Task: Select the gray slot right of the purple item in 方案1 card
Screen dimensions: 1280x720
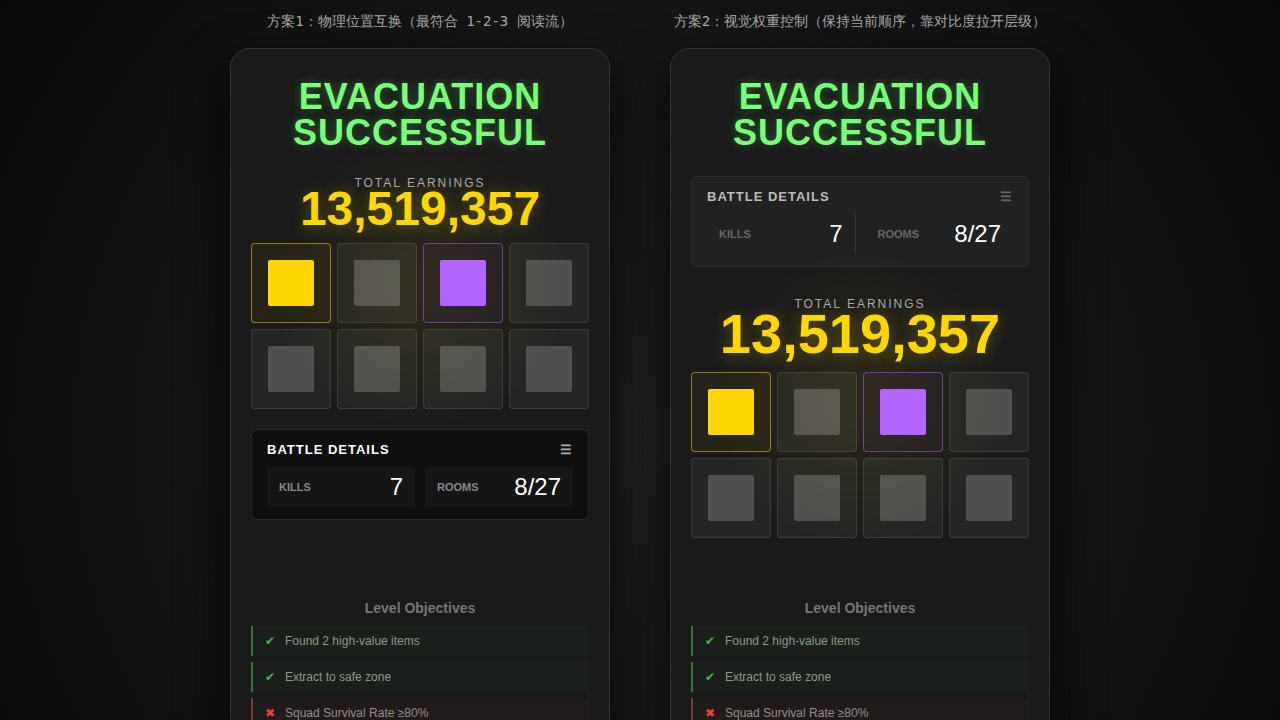Action: [x=549, y=283]
